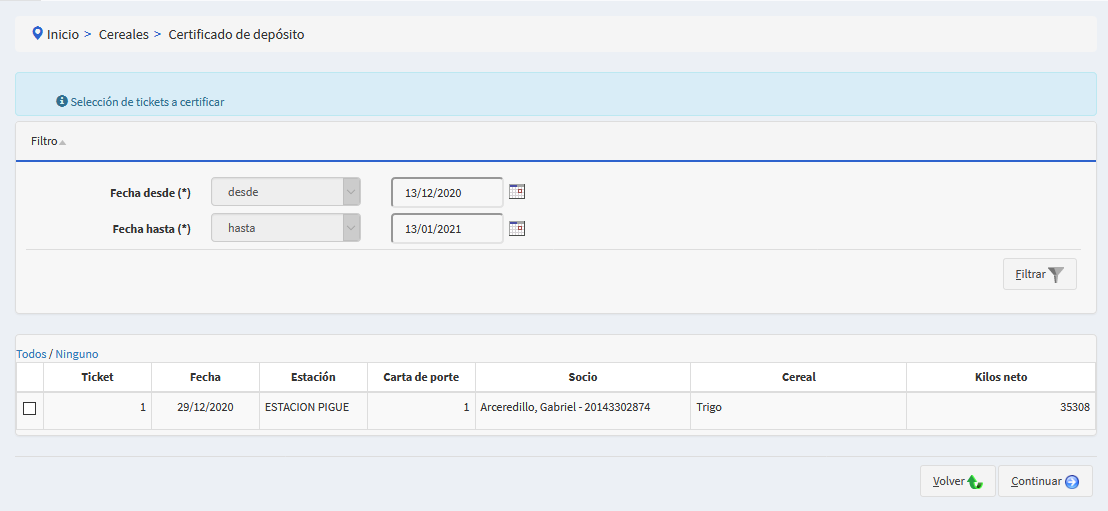Click the Certificado de depósito breadcrumb
This screenshot has width=1108, height=511.
click(236, 34)
